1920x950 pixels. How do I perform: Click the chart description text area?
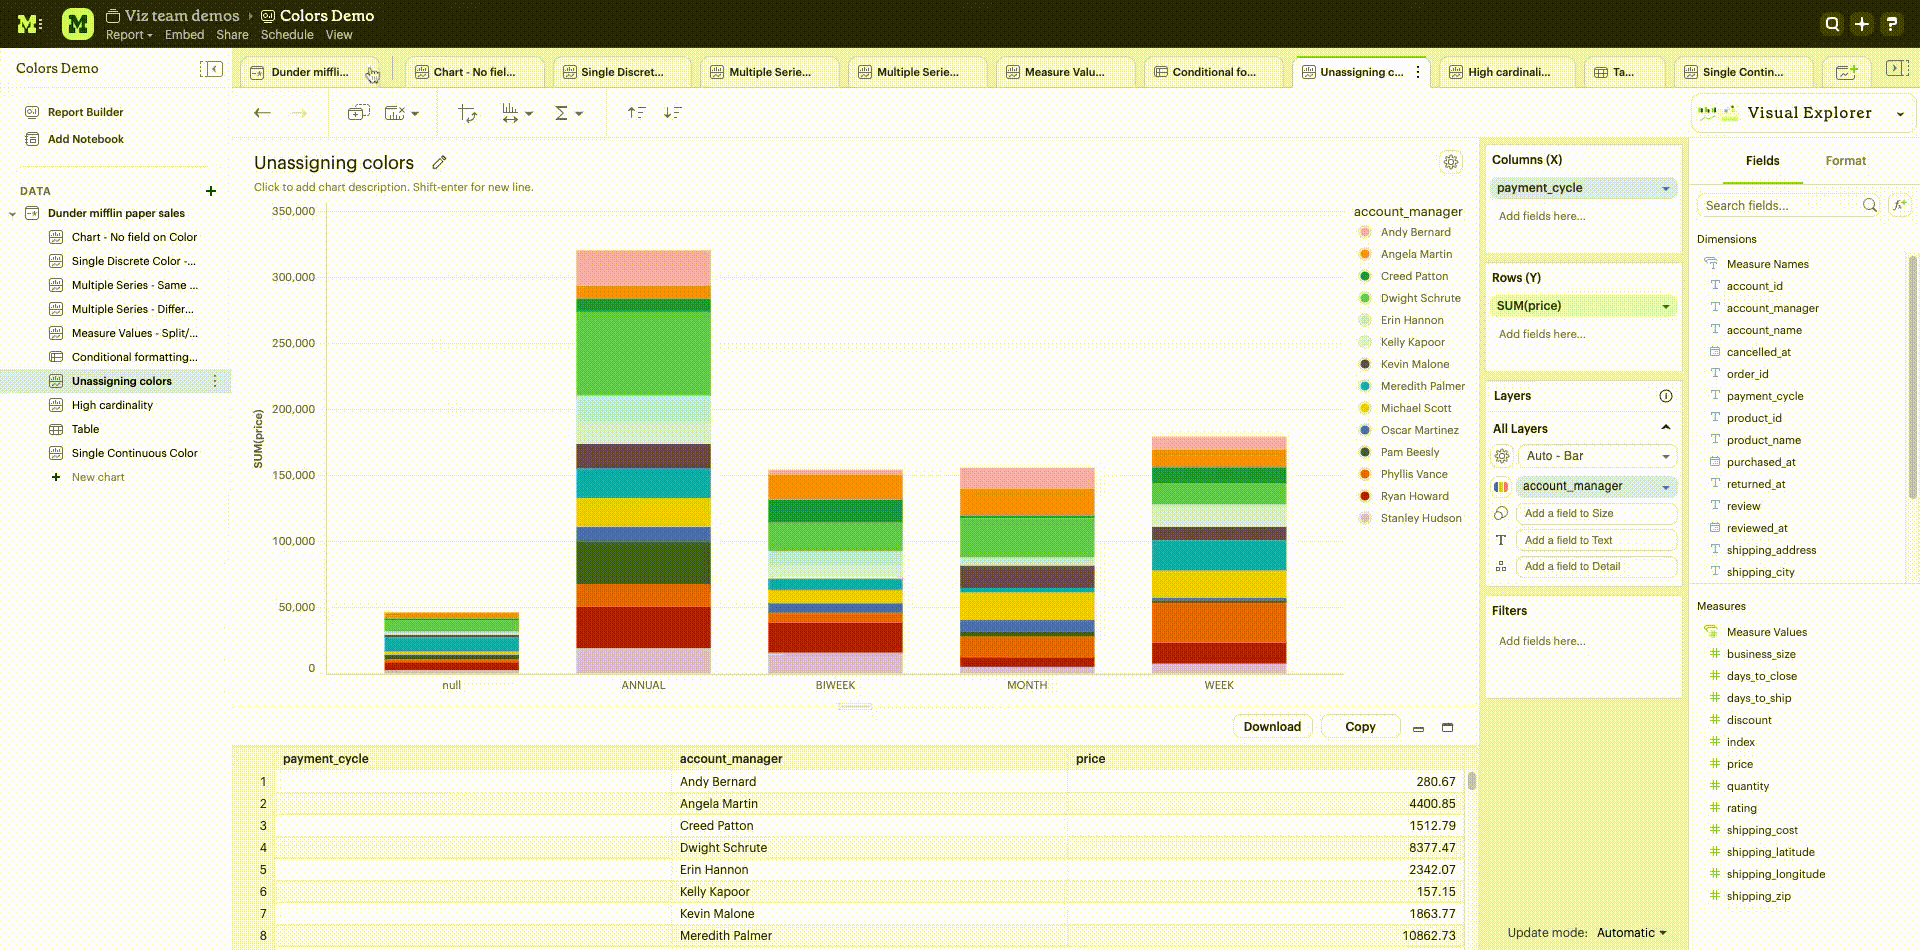(393, 187)
